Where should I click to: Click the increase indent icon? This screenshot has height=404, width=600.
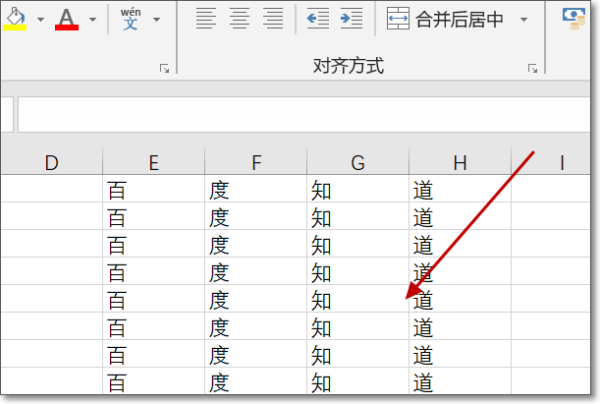350,19
